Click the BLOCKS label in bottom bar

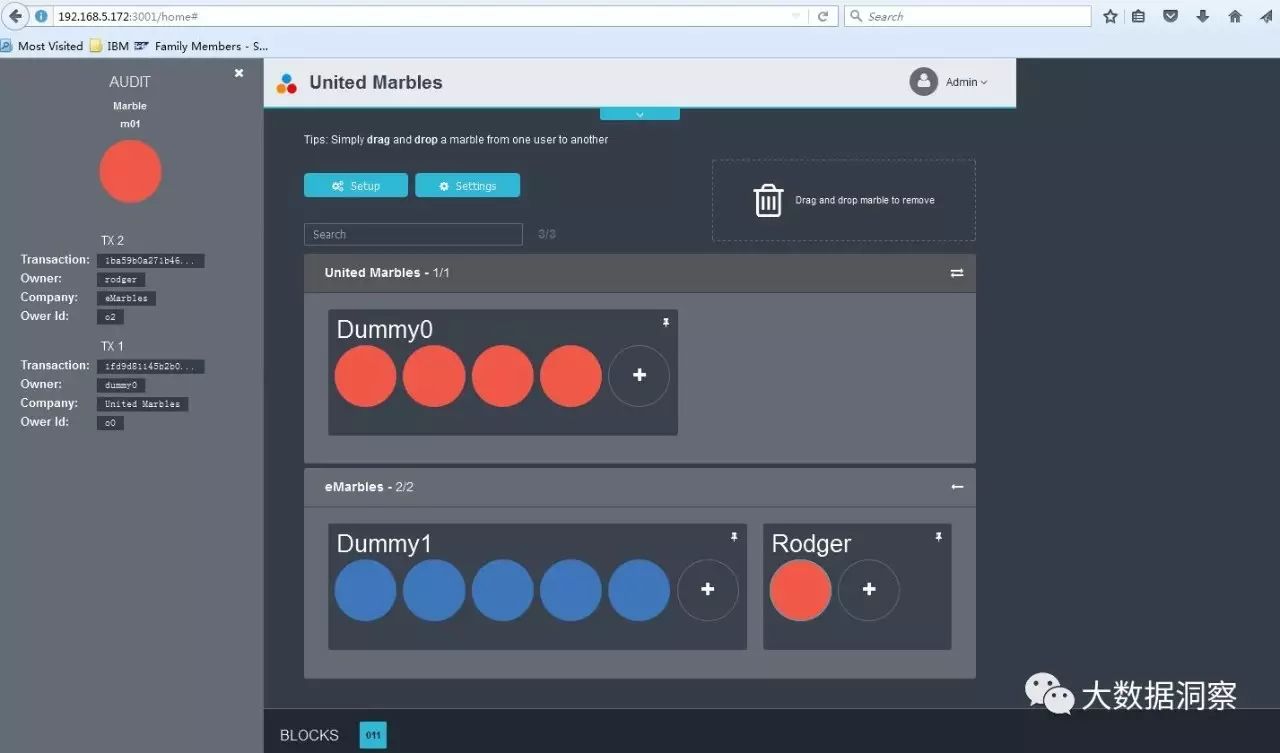309,735
